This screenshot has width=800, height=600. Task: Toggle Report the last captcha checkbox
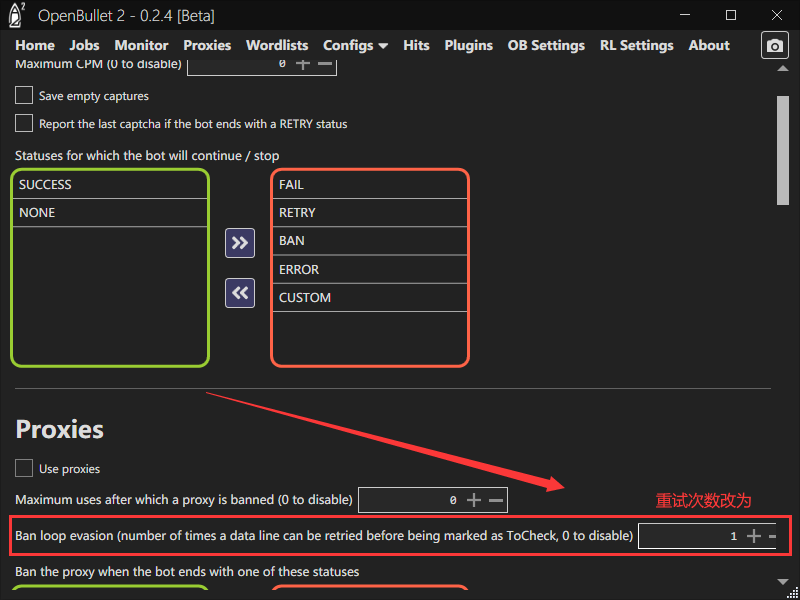tap(24, 124)
